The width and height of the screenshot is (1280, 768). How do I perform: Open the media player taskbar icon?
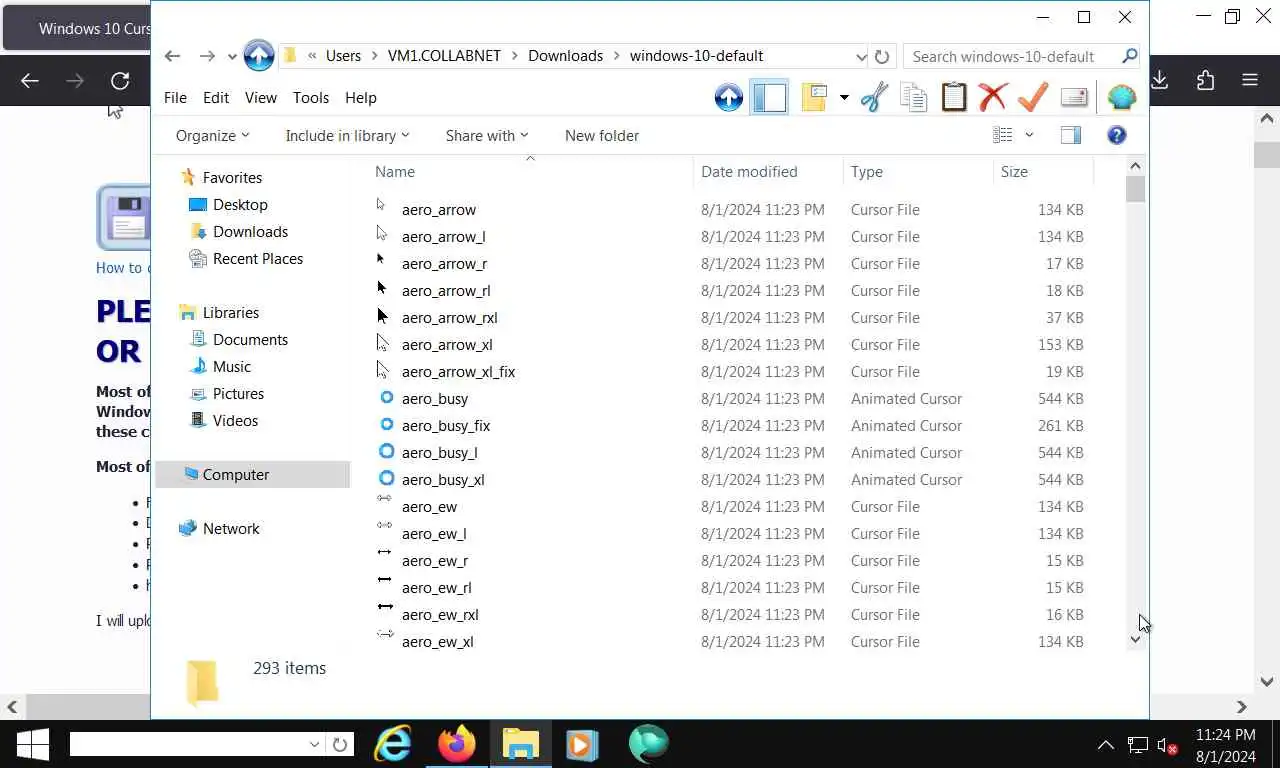(x=582, y=744)
